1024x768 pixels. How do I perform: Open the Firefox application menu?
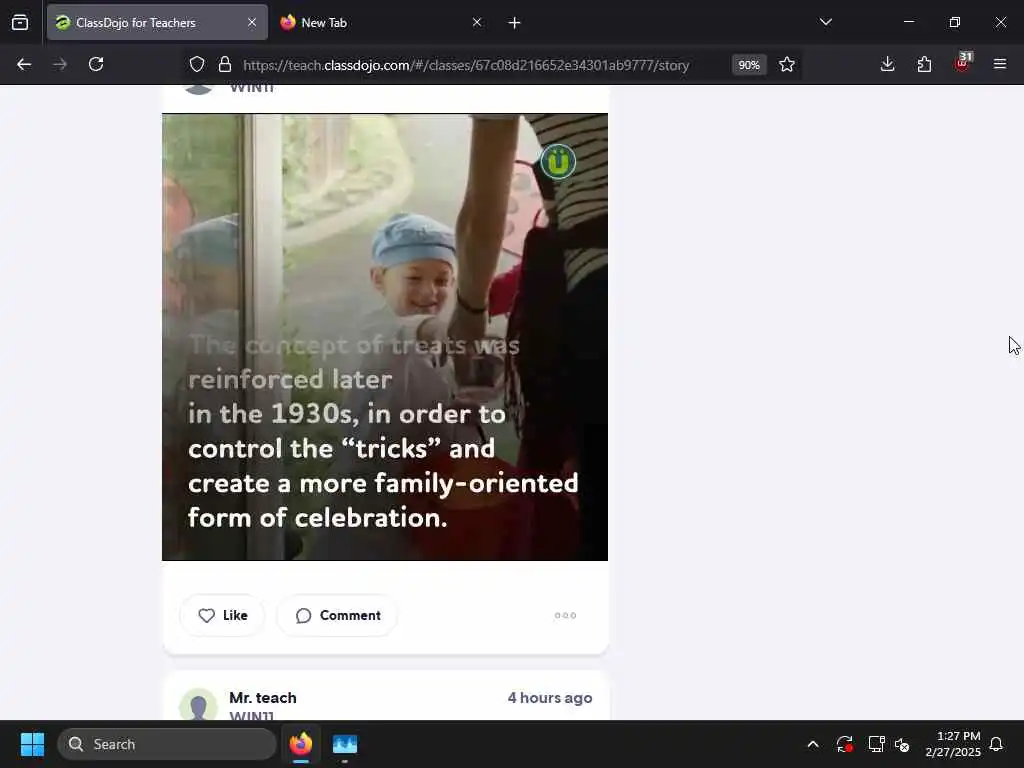1000,64
